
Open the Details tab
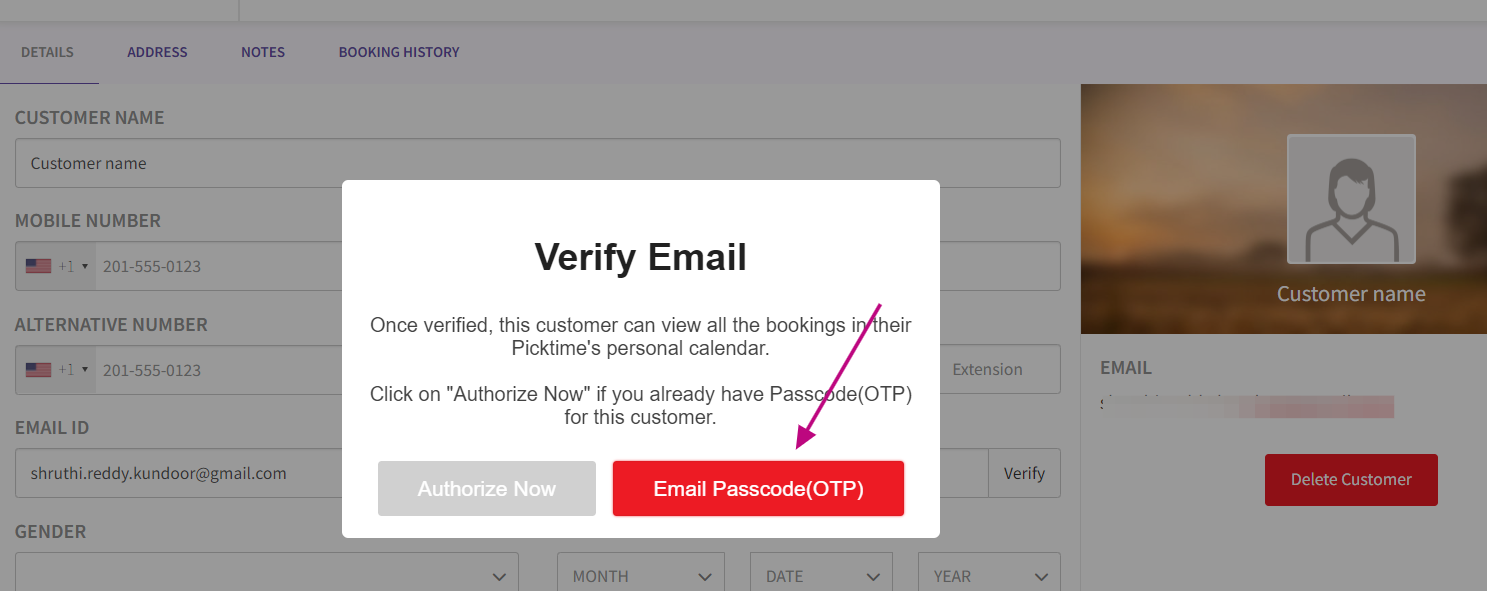coord(47,52)
